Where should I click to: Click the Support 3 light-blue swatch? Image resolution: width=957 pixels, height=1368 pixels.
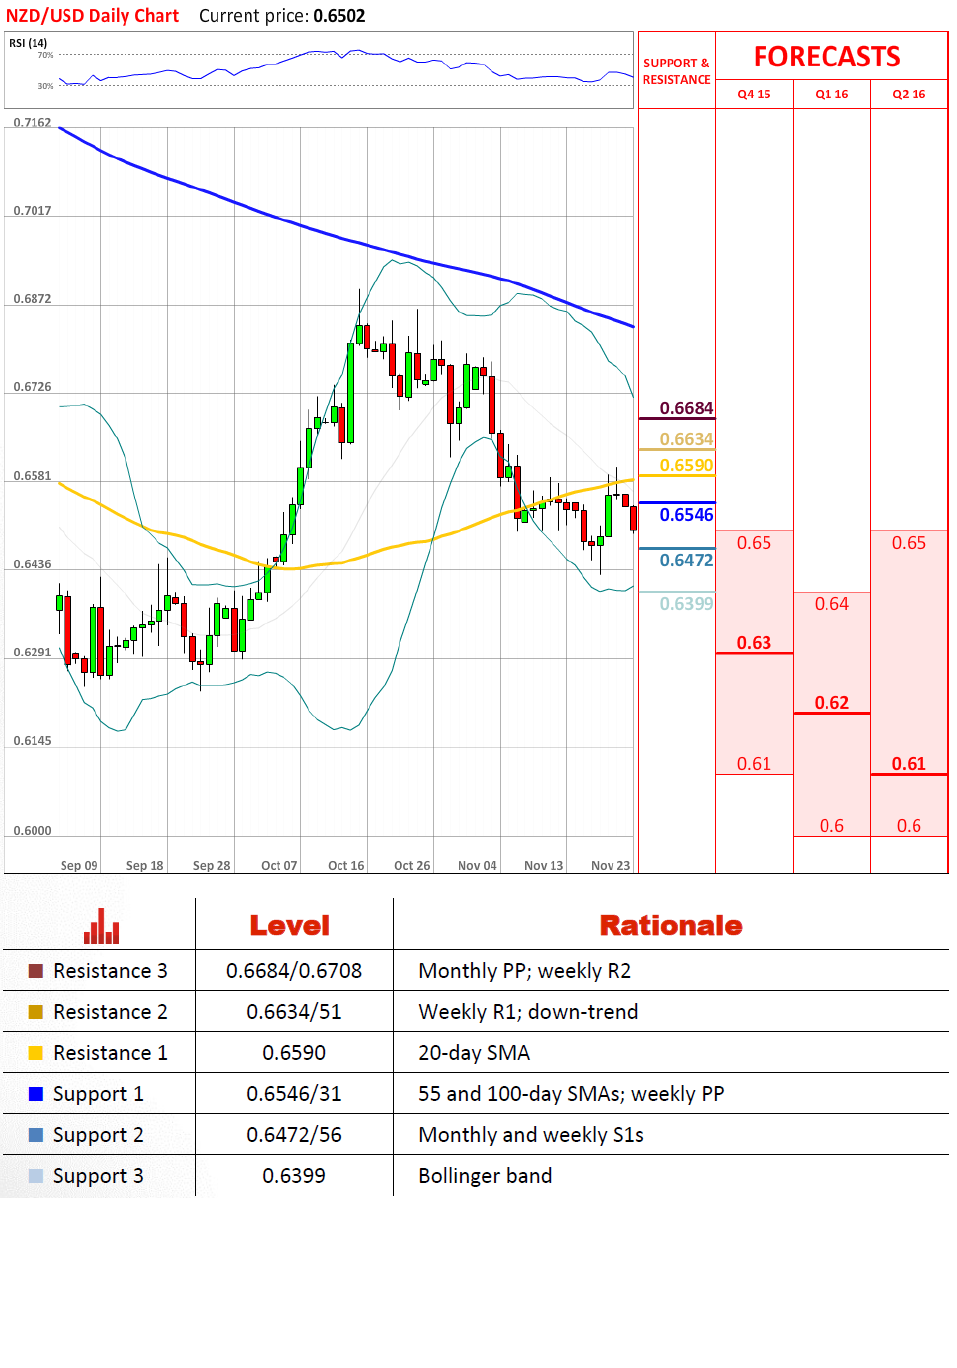click(36, 1176)
